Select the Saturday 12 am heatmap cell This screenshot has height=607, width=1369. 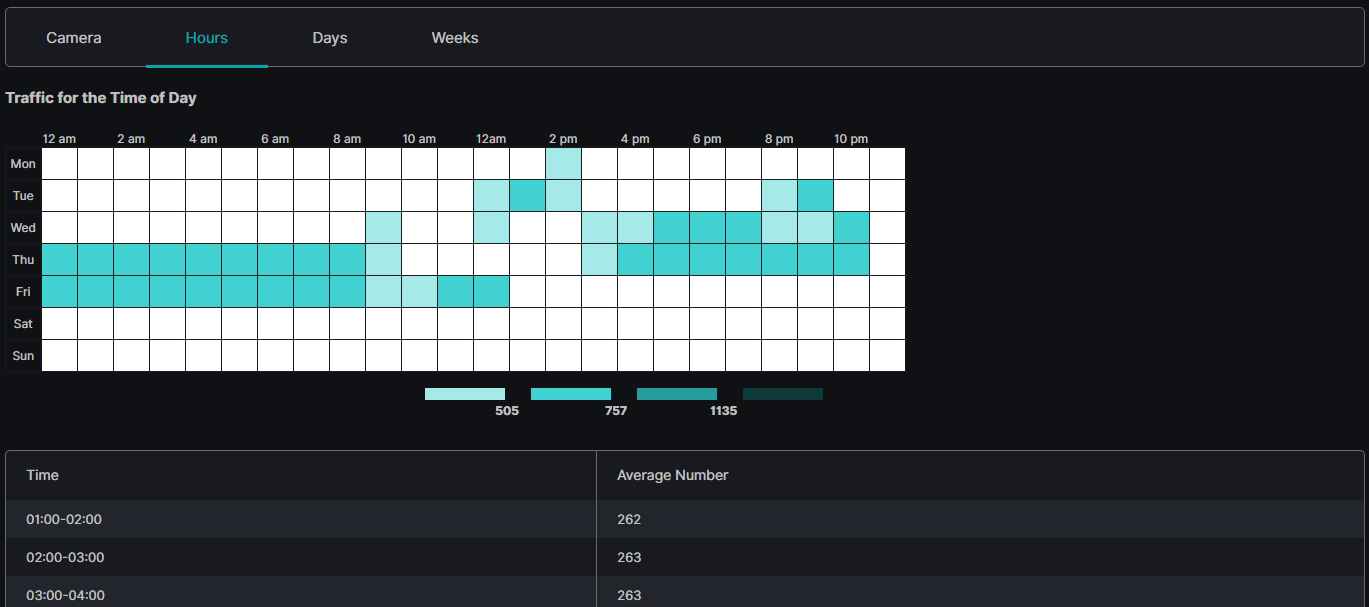(60, 324)
